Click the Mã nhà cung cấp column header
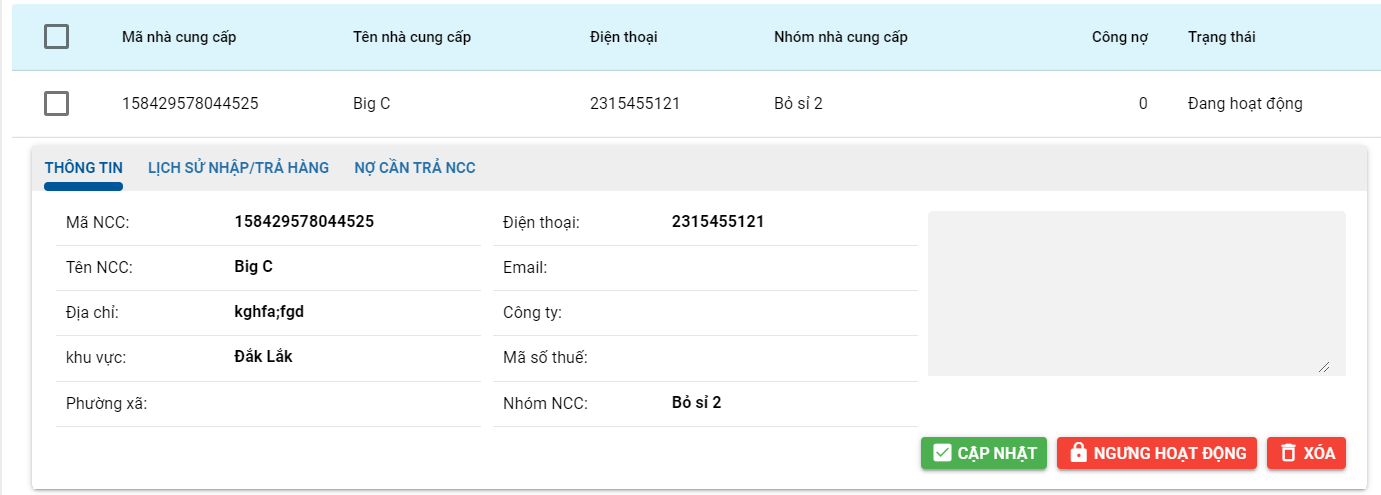The image size is (1381, 495). [179, 37]
